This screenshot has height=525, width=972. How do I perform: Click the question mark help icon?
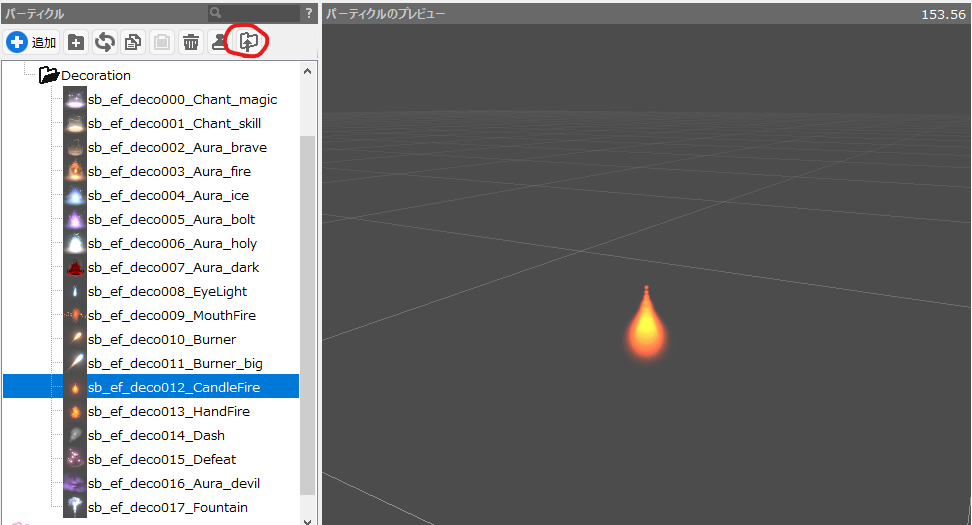tap(309, 13)
